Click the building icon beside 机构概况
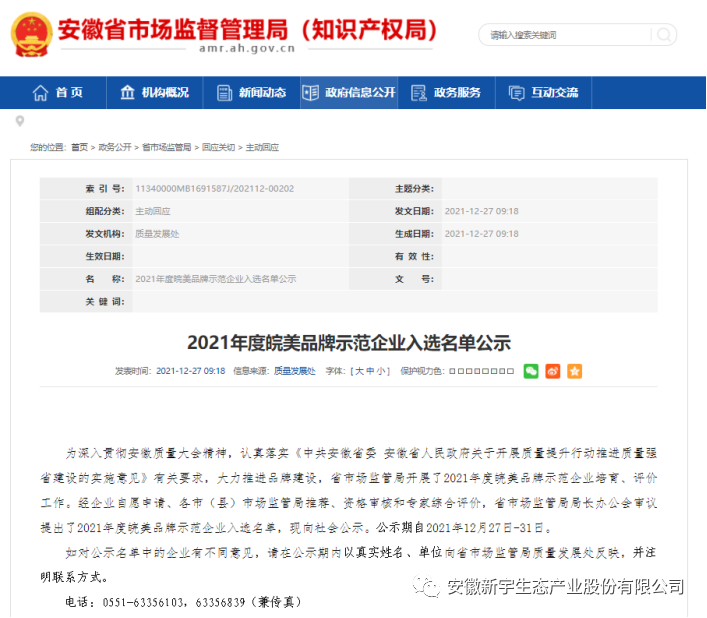The height and width of the screenshot is (618, 707). [128, 93]
